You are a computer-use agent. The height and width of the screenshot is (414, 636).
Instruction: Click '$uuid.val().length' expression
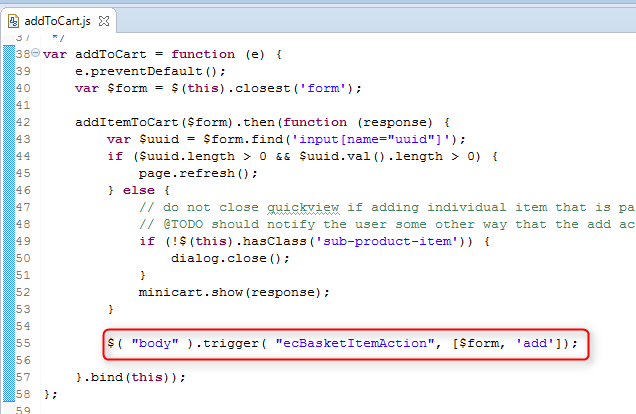pyautogui.click(x=371, y=157)
